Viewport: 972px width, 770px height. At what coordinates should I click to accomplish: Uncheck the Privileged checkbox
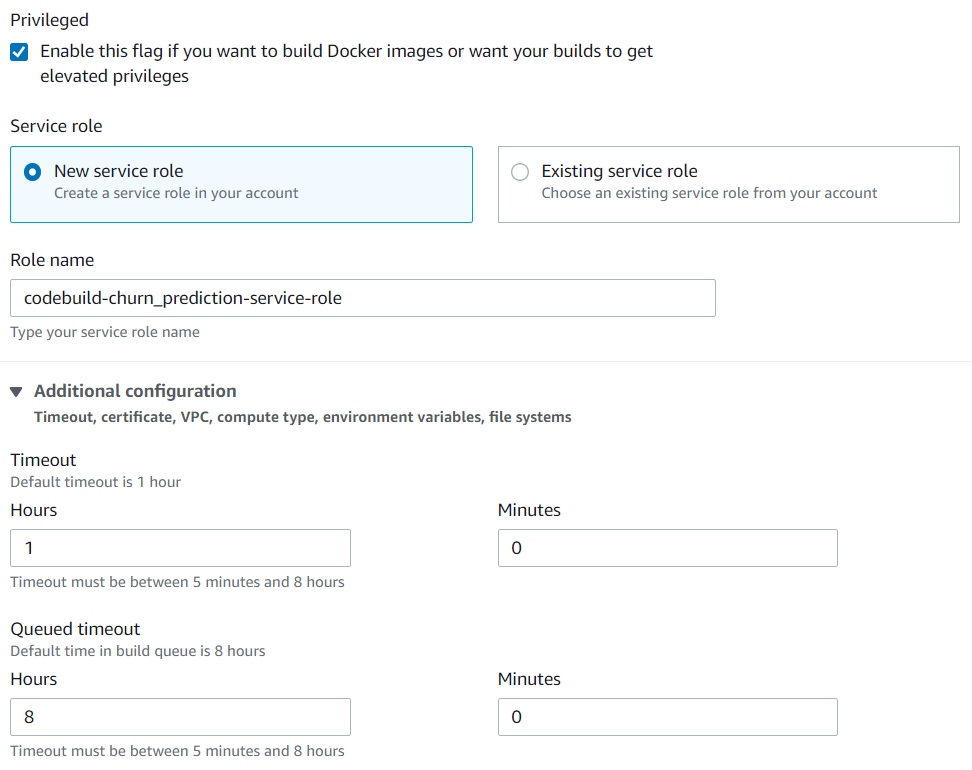19,52
